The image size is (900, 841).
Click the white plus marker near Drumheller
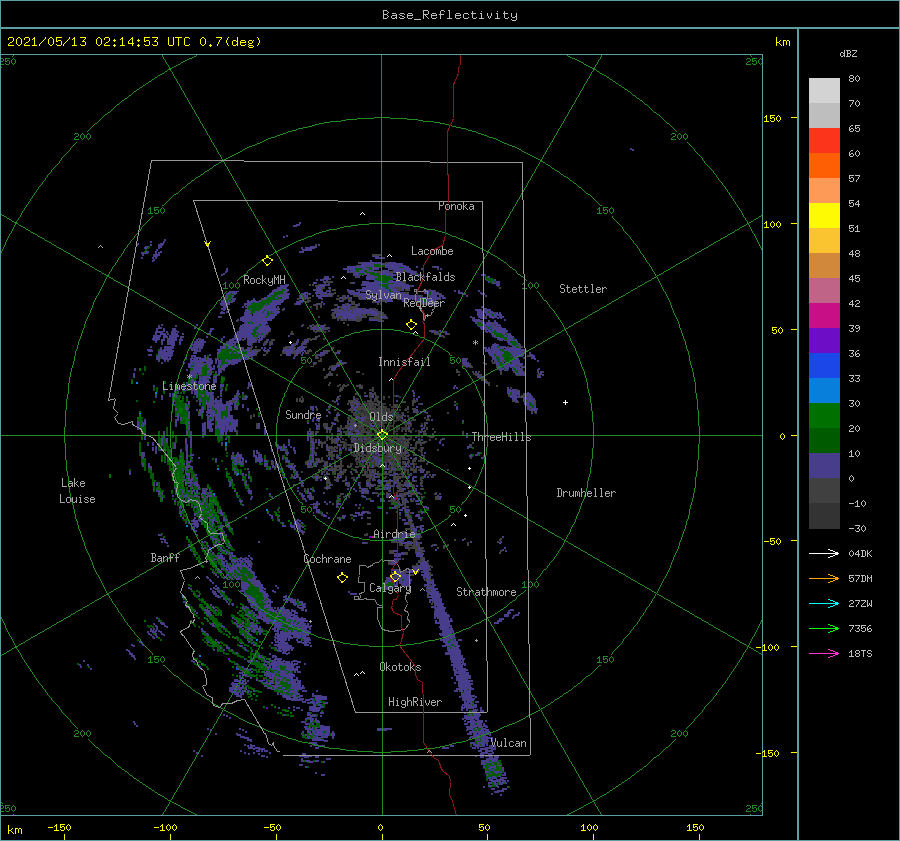pos(565,402)
